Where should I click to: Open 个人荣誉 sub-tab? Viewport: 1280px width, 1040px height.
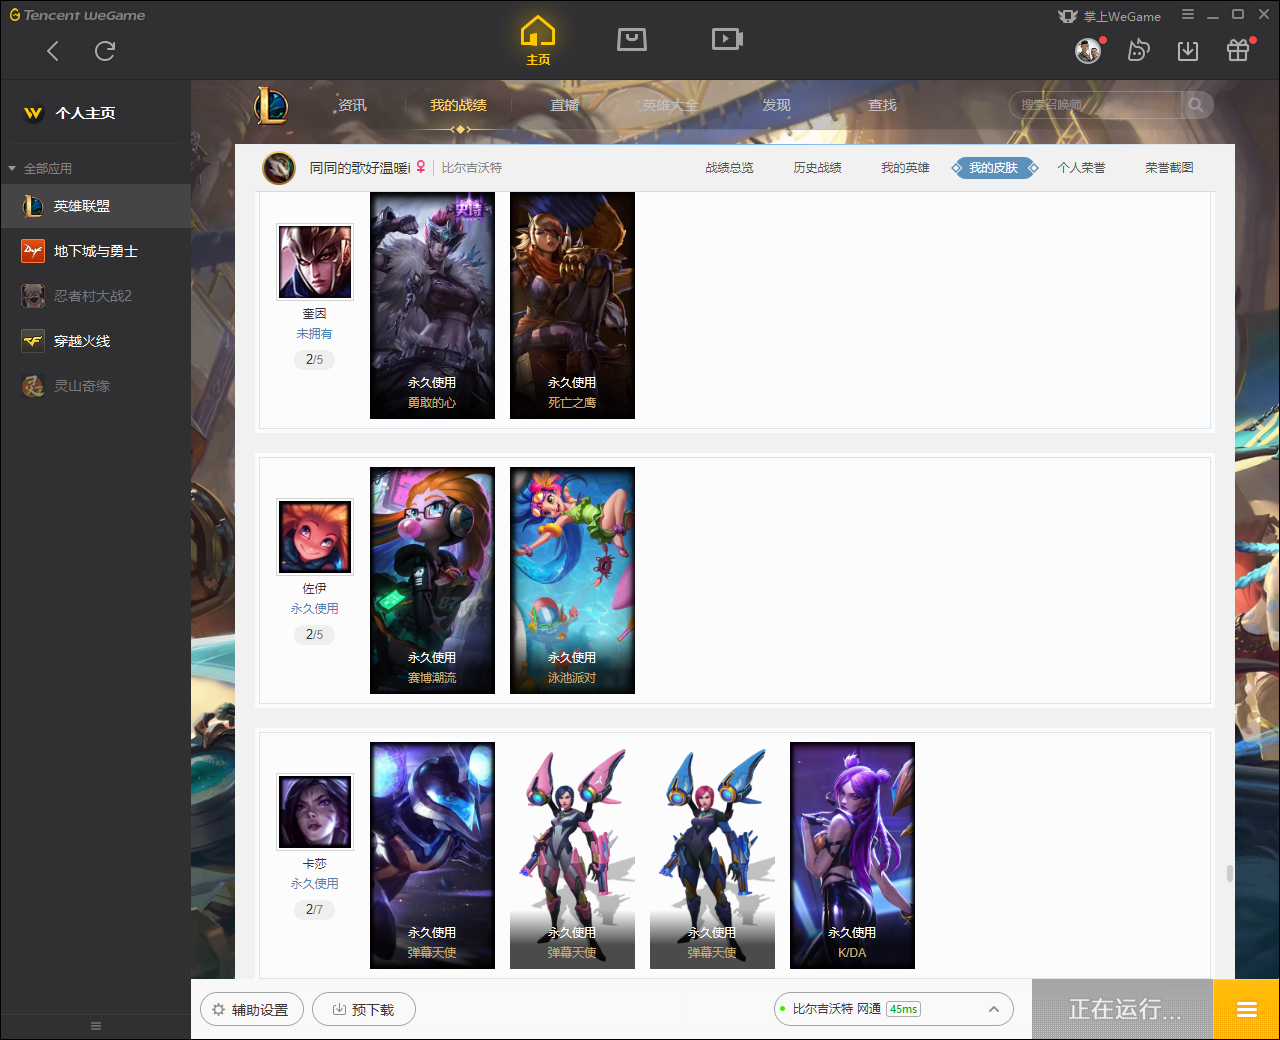coord(1081,168)
